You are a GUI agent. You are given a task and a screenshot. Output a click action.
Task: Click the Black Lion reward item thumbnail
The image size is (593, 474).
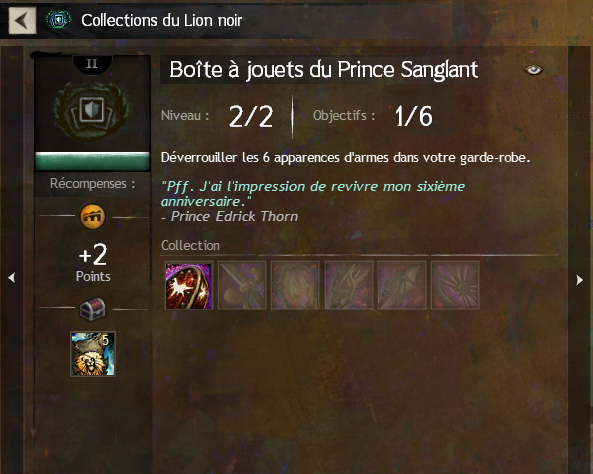(93, 354)
